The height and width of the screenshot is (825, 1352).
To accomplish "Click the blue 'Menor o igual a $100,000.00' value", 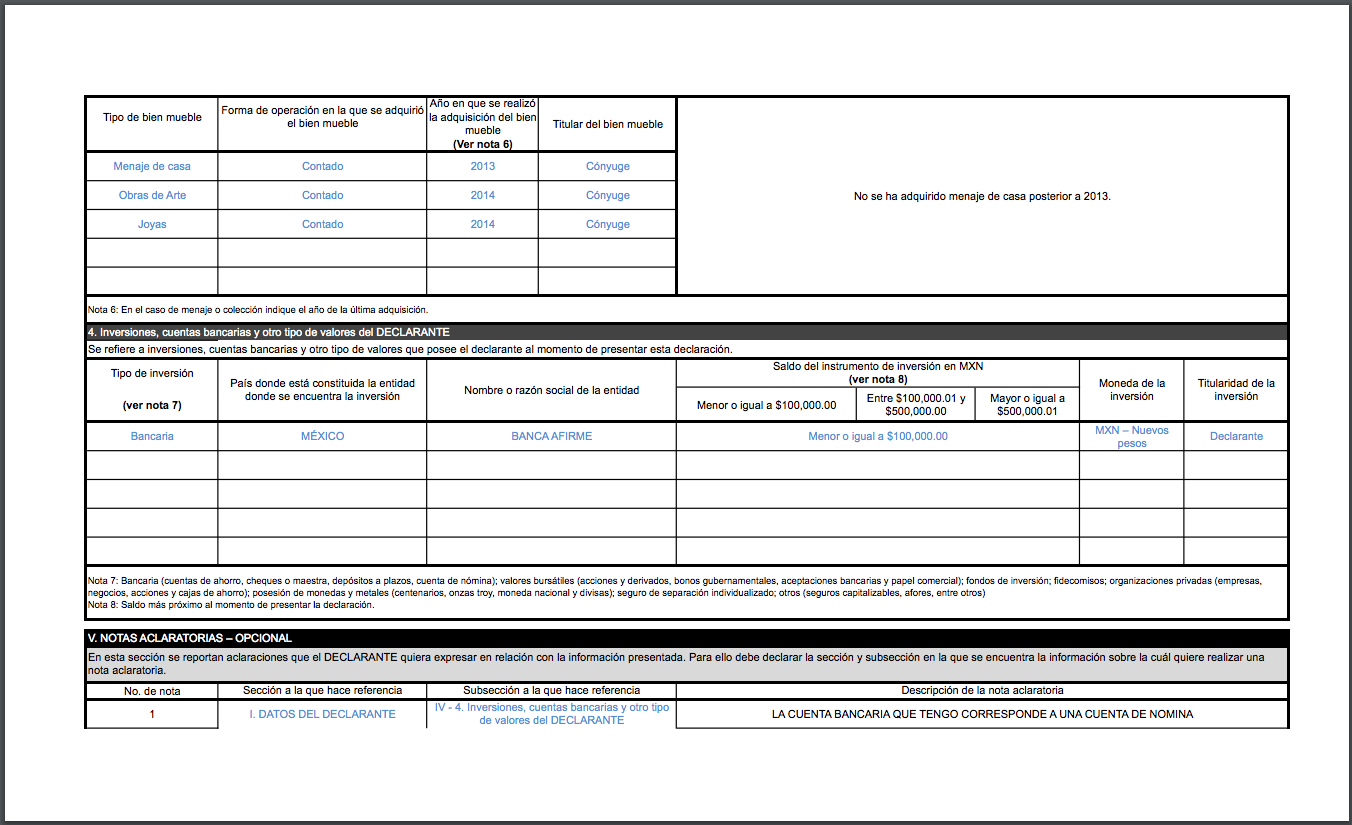I will [877, 436].
